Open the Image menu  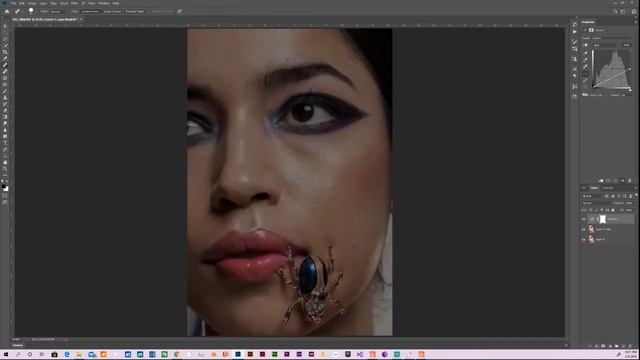32,3
